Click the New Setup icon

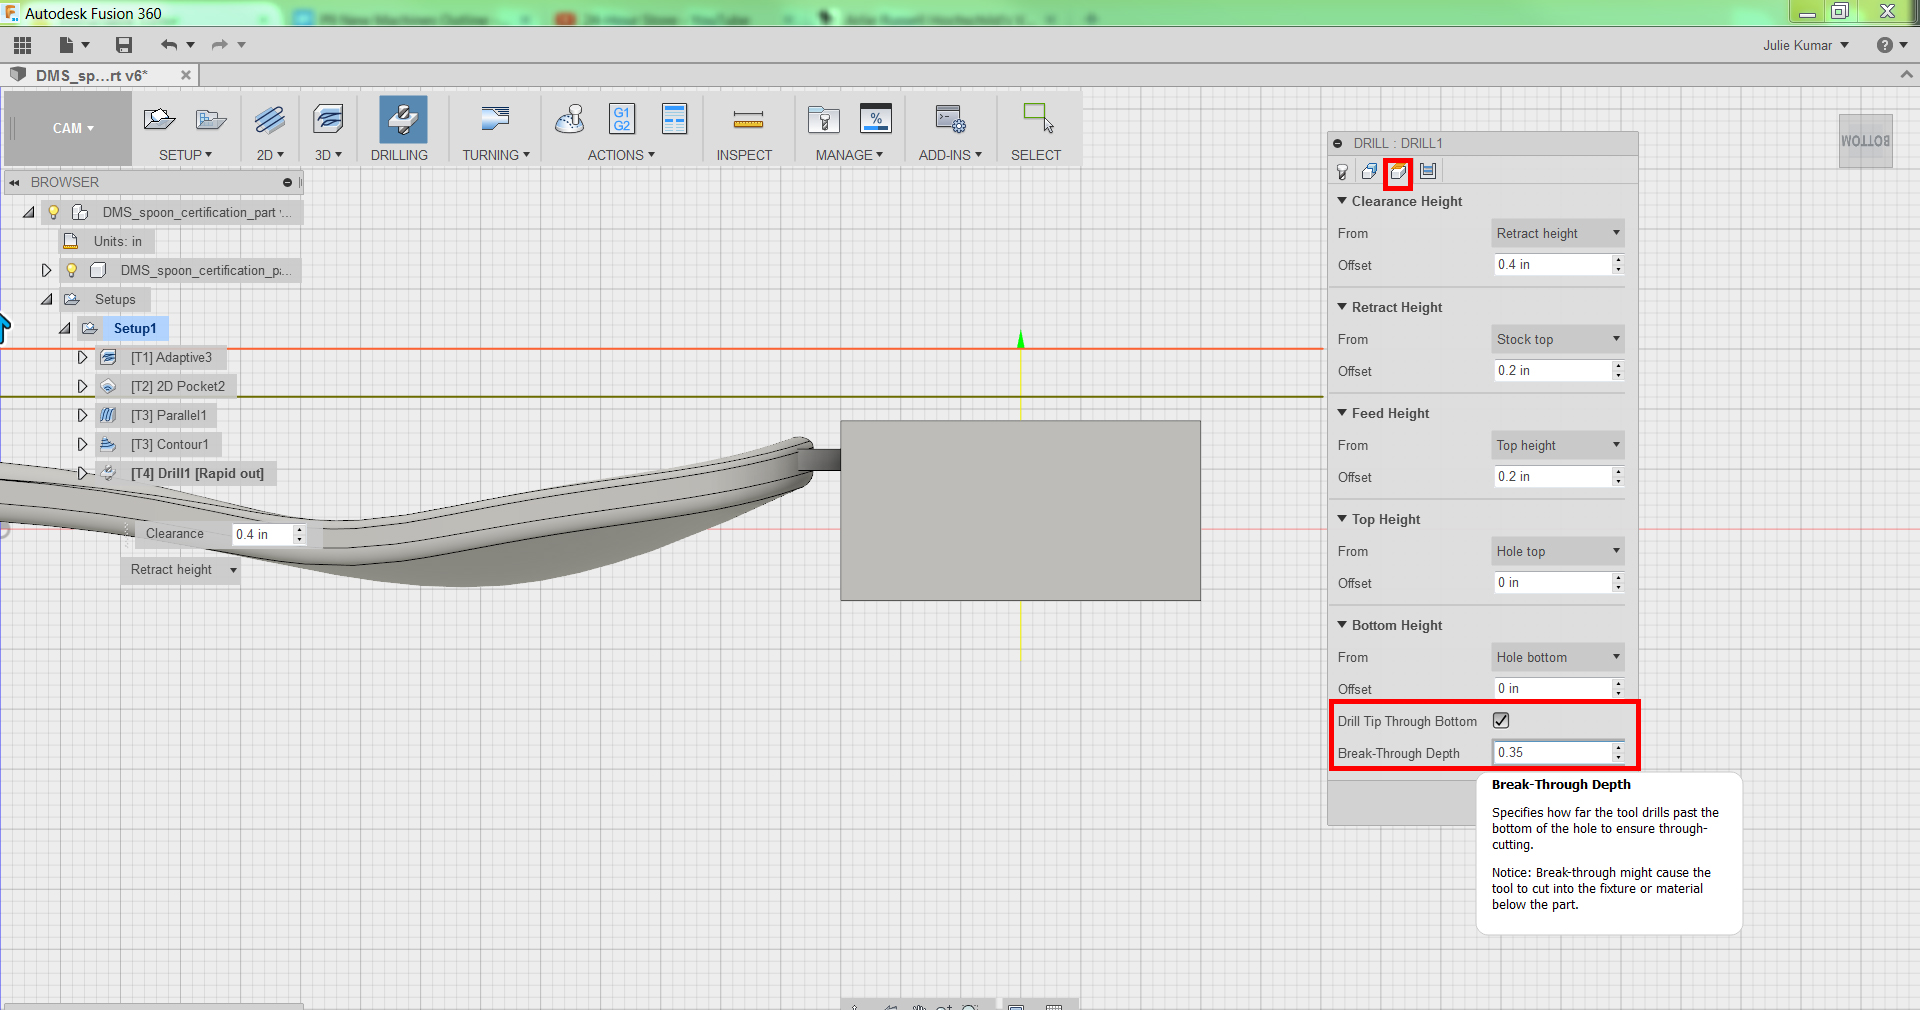[x=159, y=120]
